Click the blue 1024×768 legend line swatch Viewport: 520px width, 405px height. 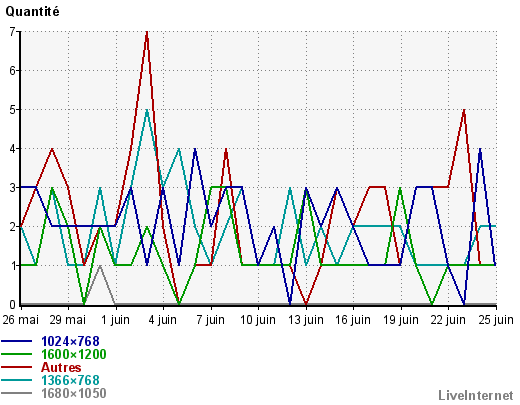[x=17, y=341]
